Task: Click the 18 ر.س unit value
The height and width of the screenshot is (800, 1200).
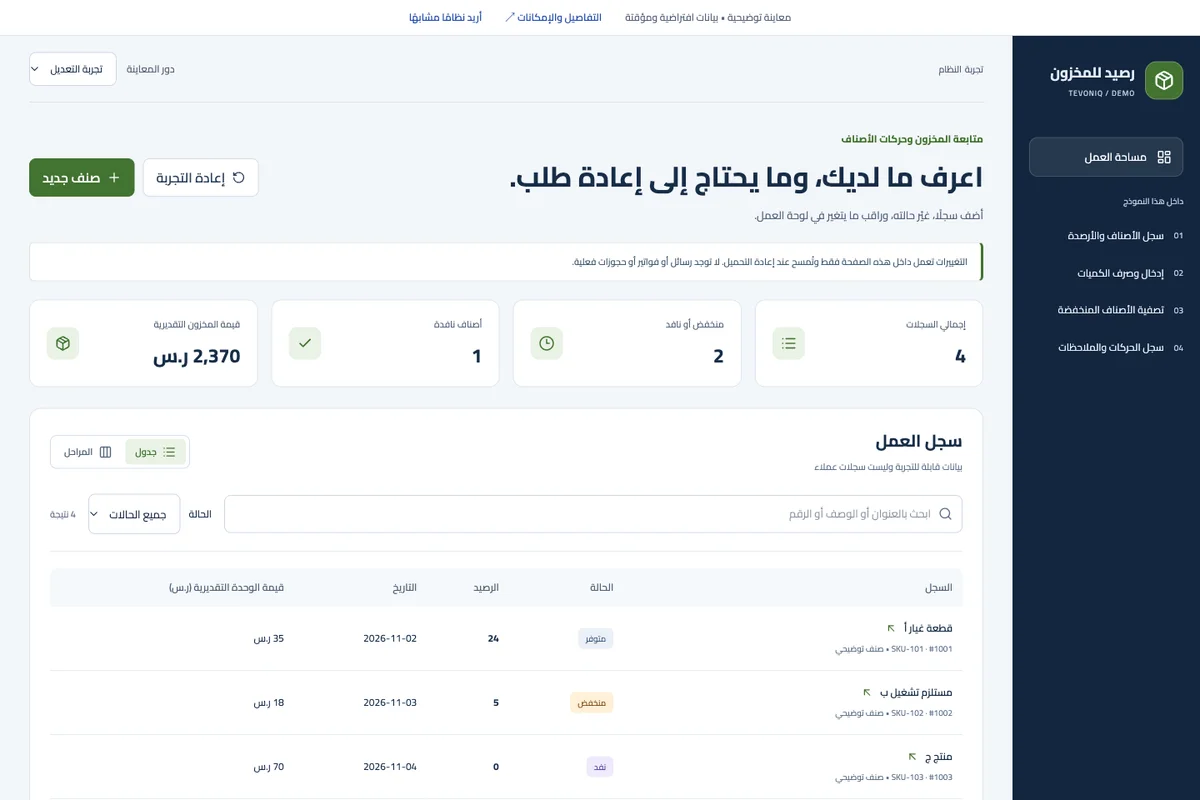Action: pyautogui.click(x=269, y=702)
